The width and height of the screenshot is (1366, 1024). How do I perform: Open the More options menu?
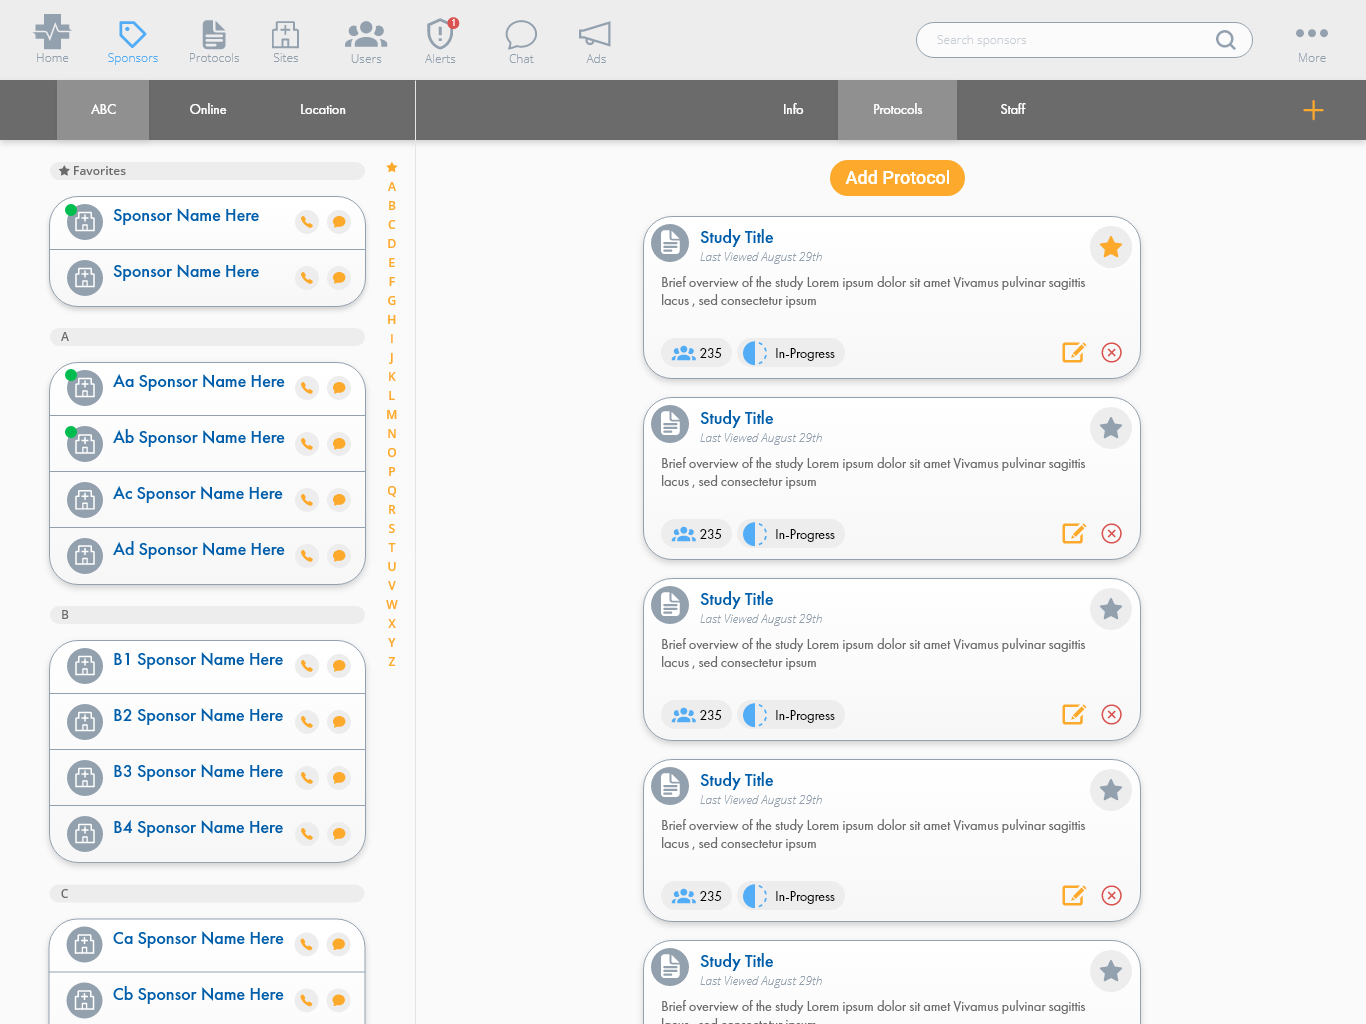pos(1311,40)
